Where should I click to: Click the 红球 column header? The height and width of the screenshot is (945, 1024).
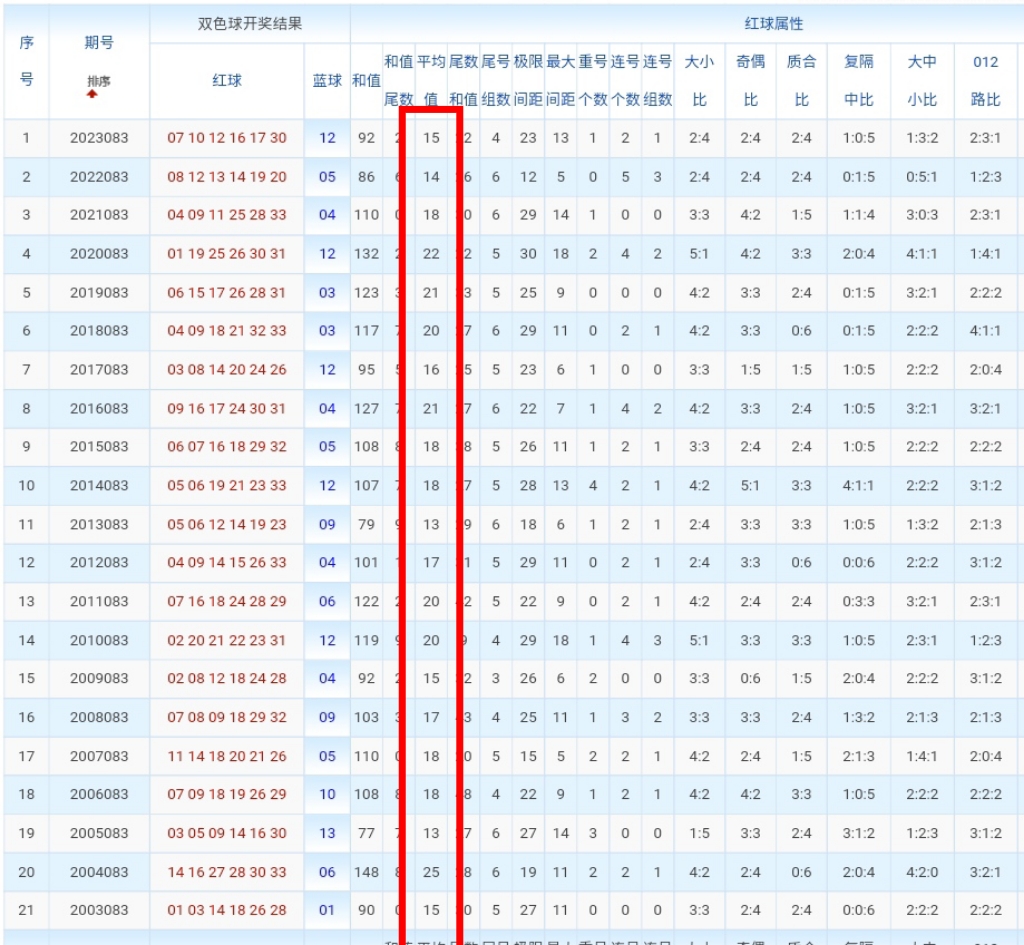coord(227,80)
